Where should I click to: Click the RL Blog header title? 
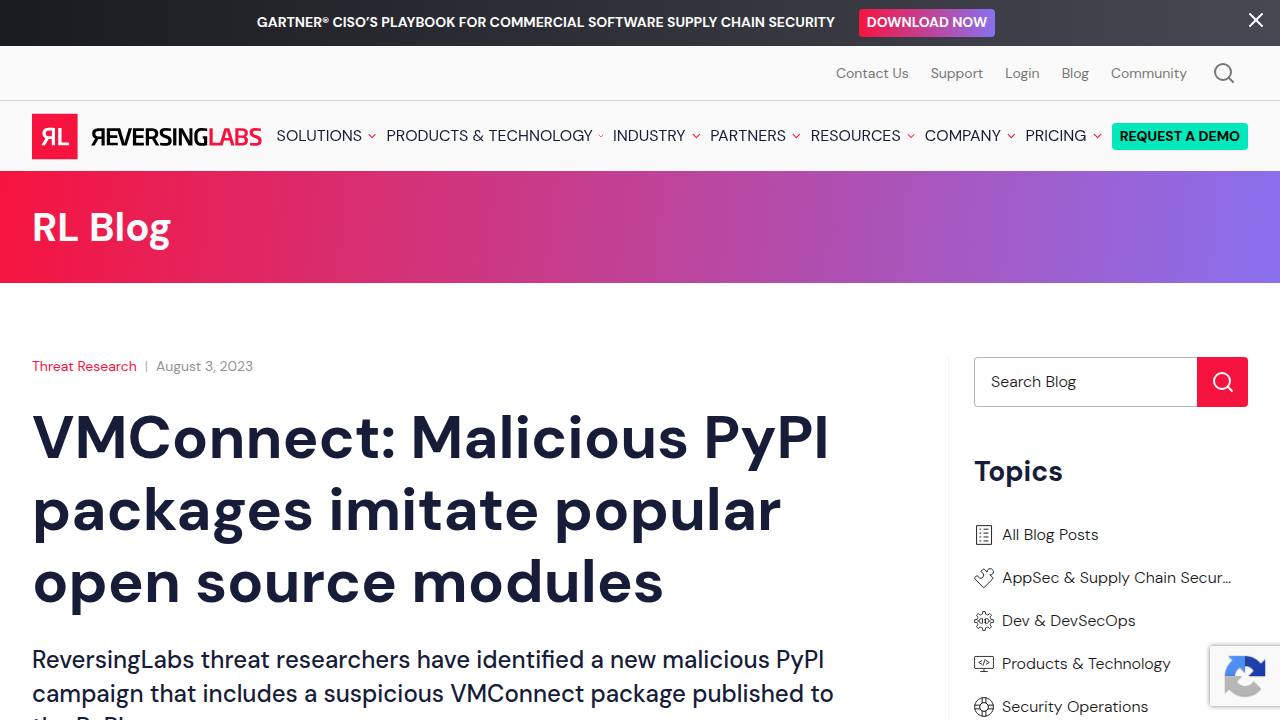(101, 228)
